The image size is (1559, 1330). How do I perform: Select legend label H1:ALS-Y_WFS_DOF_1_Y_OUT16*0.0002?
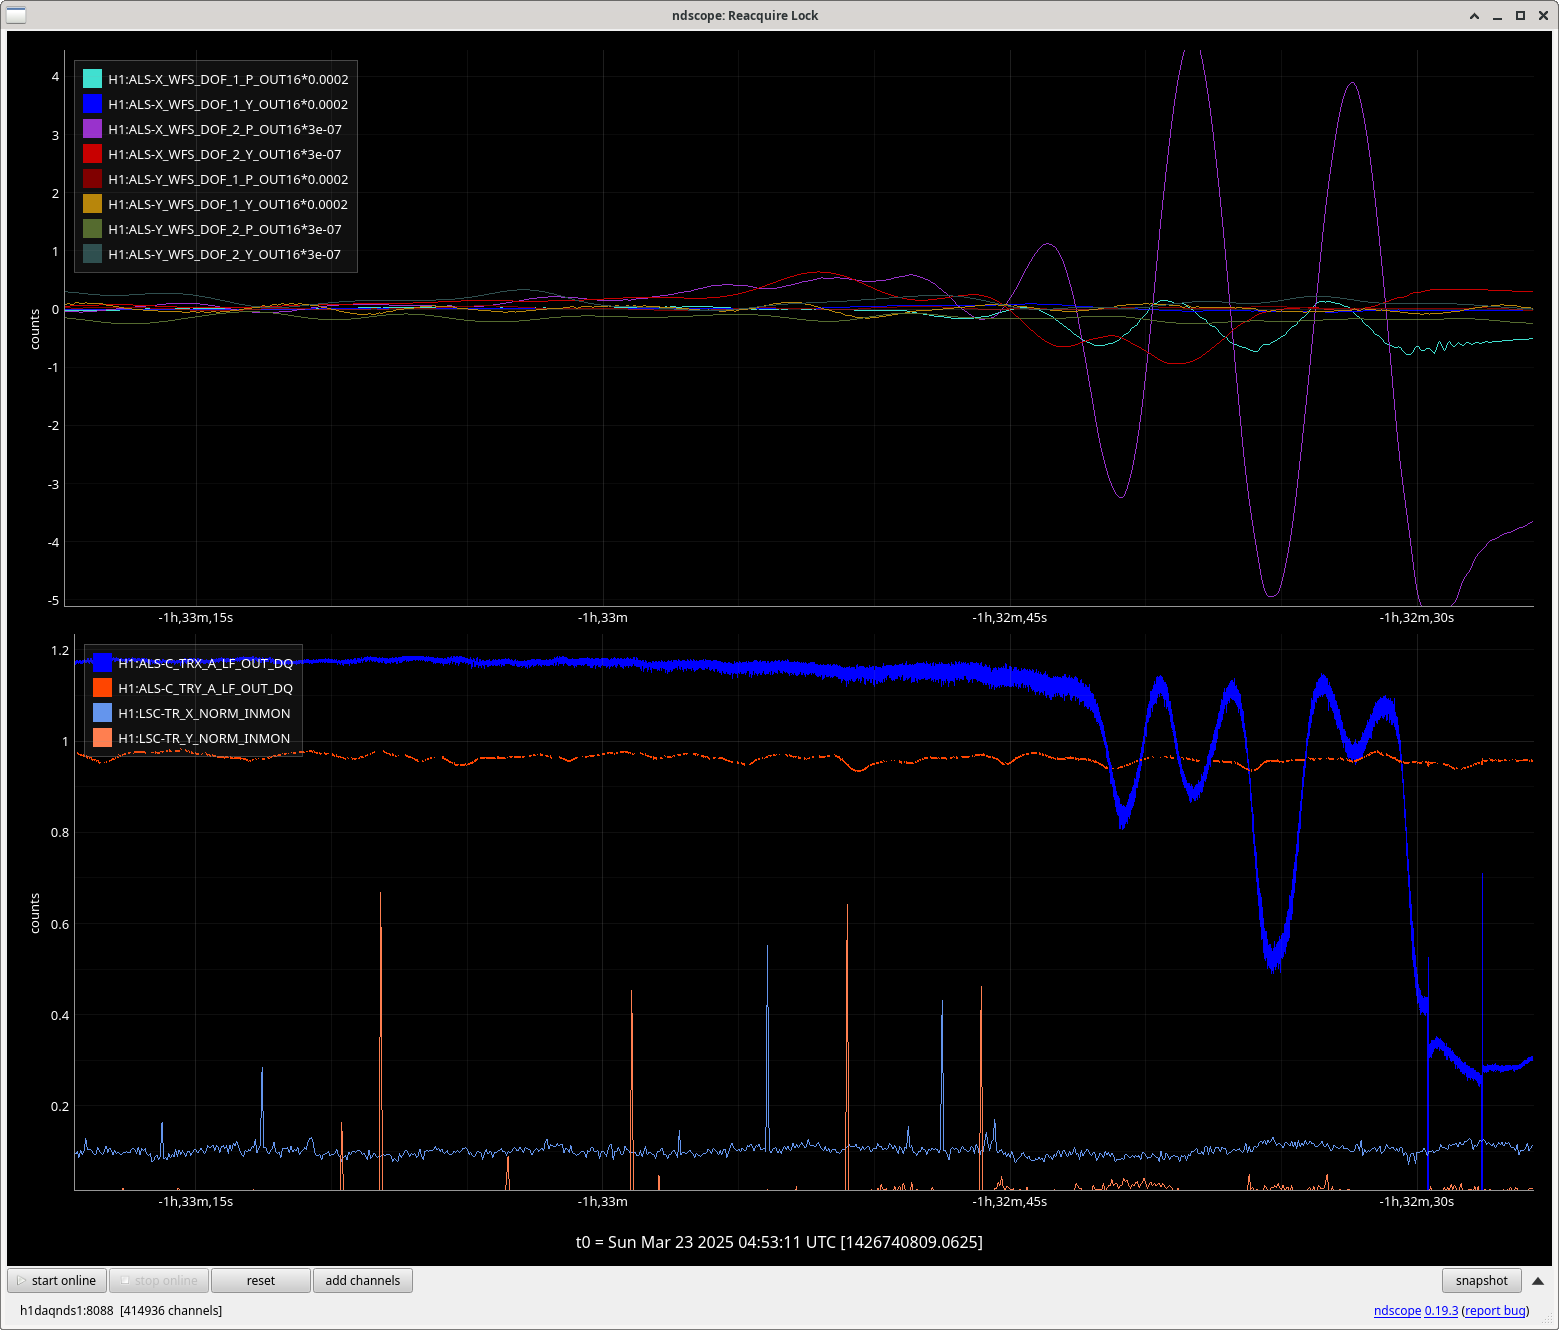point(228,204)
